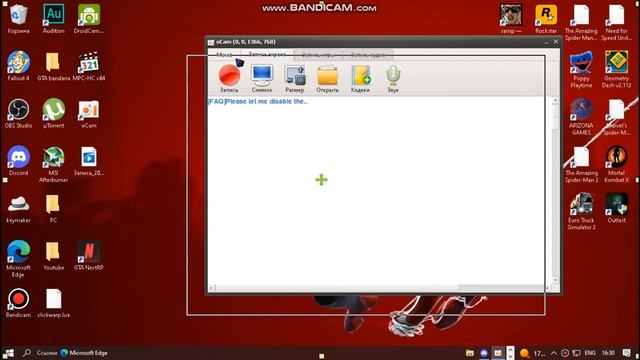
Task: Switch to Discord in the taskbar
Action: point(484,353)
